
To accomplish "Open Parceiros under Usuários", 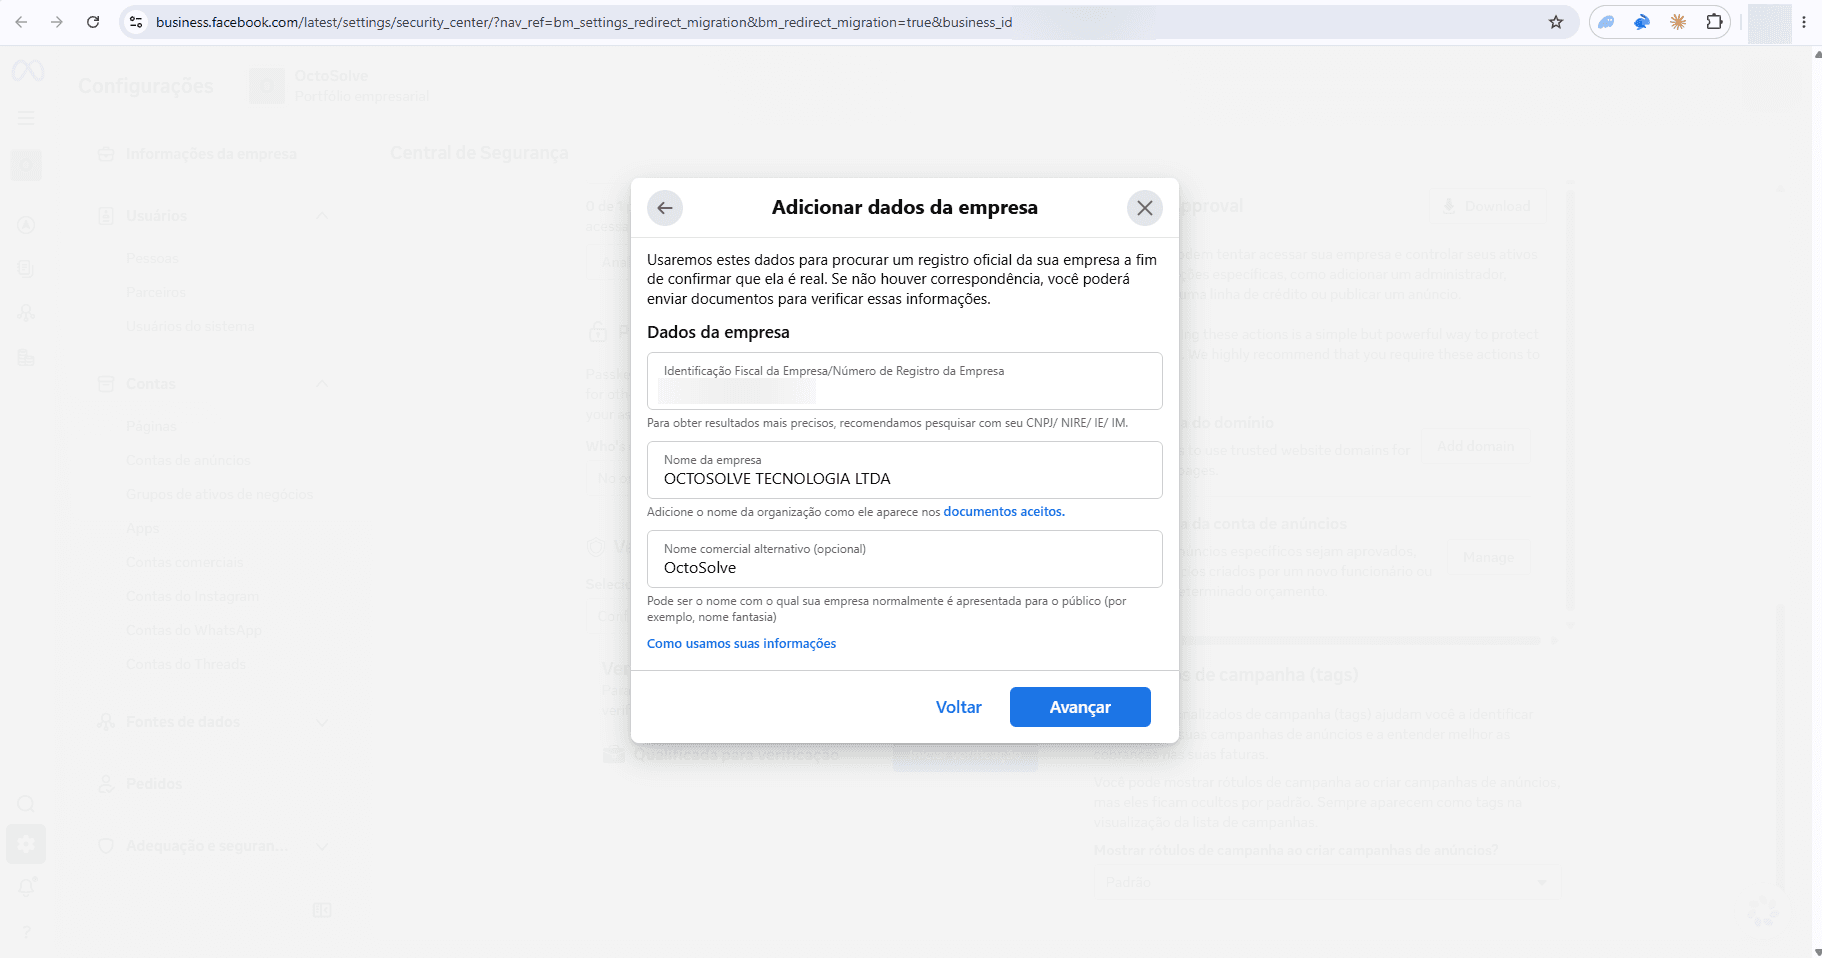I will point(156,292).
